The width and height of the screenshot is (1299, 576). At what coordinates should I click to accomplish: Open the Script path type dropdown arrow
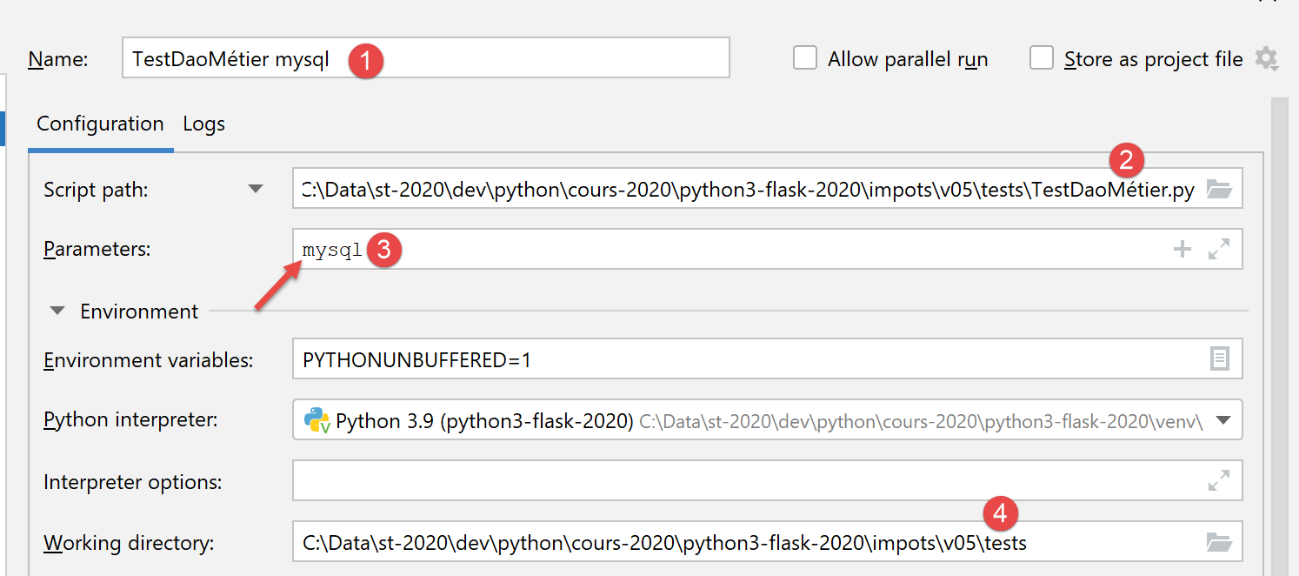point(256,189)
